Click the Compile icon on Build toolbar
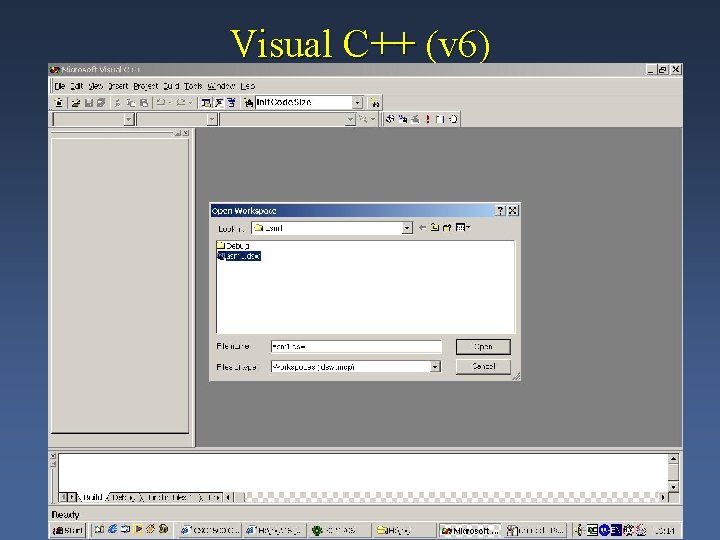 point(390,119)
